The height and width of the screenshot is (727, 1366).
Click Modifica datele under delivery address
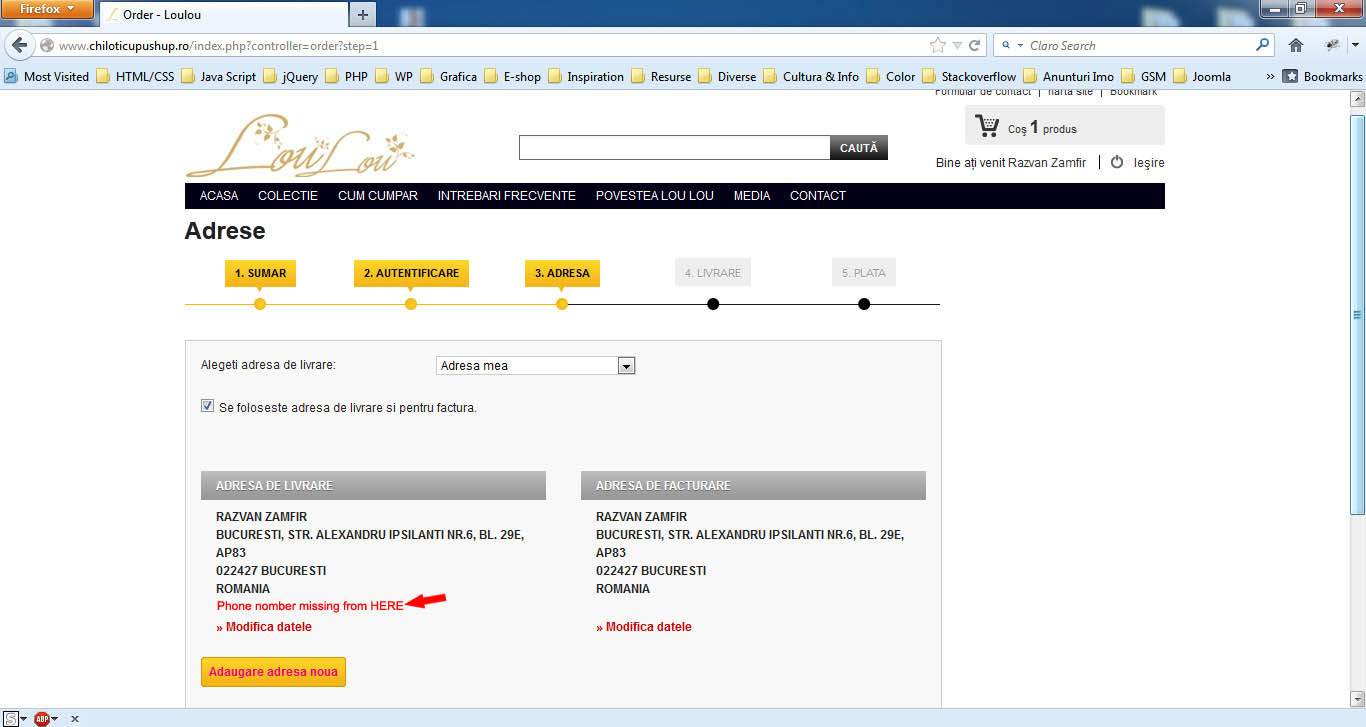click(x=264, y=627)
